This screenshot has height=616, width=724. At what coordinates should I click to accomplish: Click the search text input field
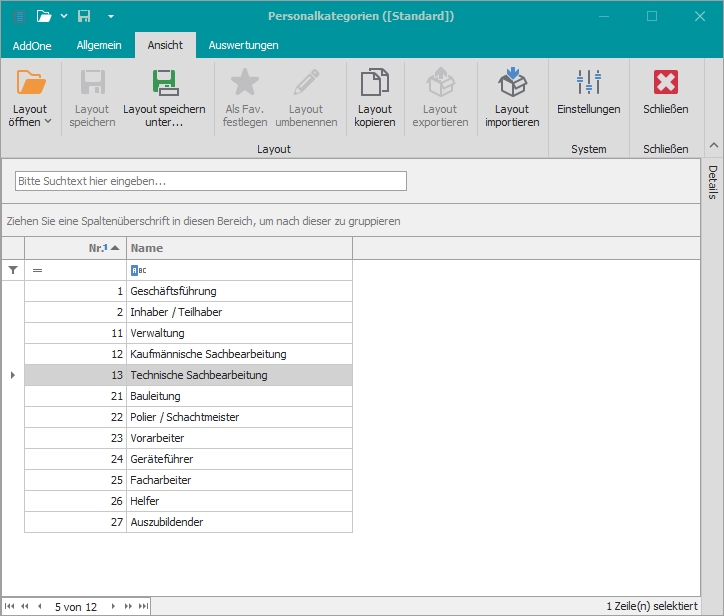(x=211, y=181)
